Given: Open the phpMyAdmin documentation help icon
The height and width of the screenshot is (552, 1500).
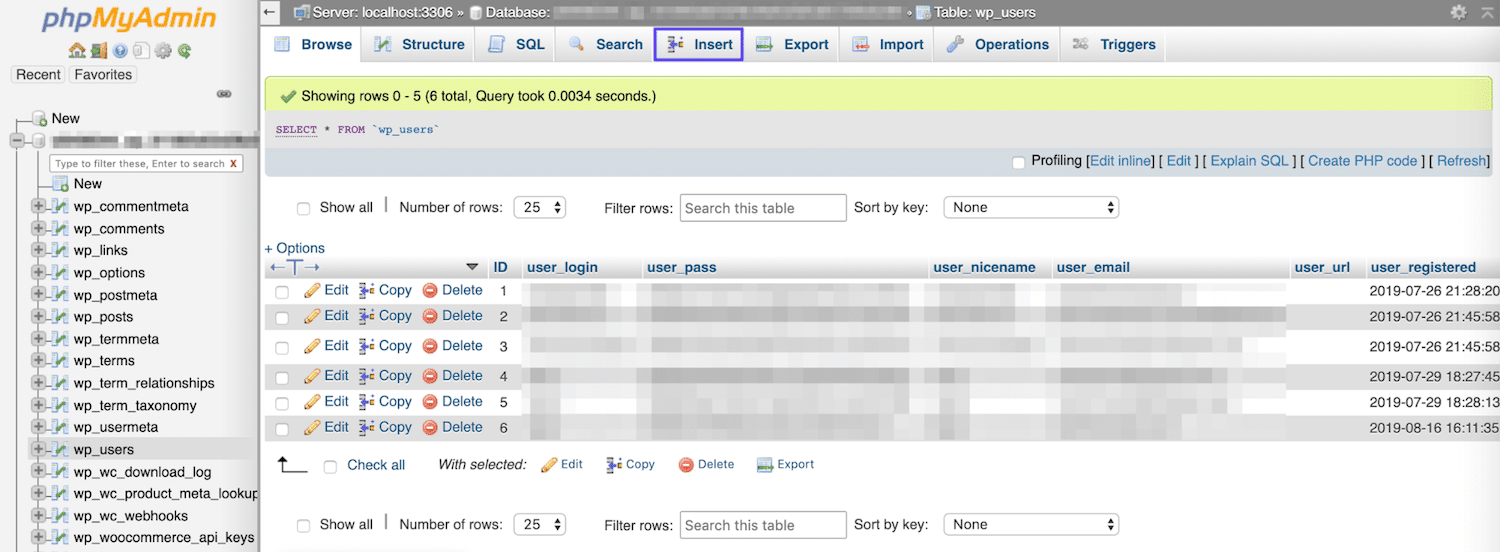Looking at the screenshot, I should point(120,51).
